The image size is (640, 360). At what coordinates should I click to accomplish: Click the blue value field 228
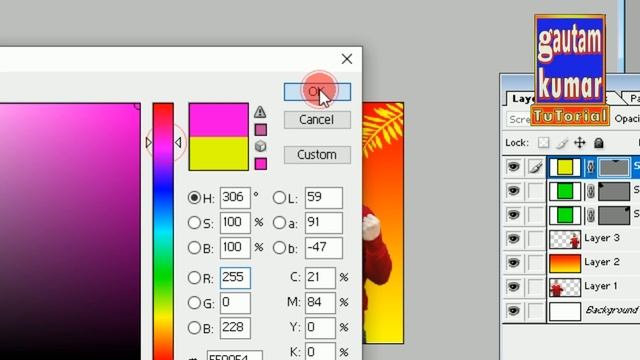pos(235,328)
